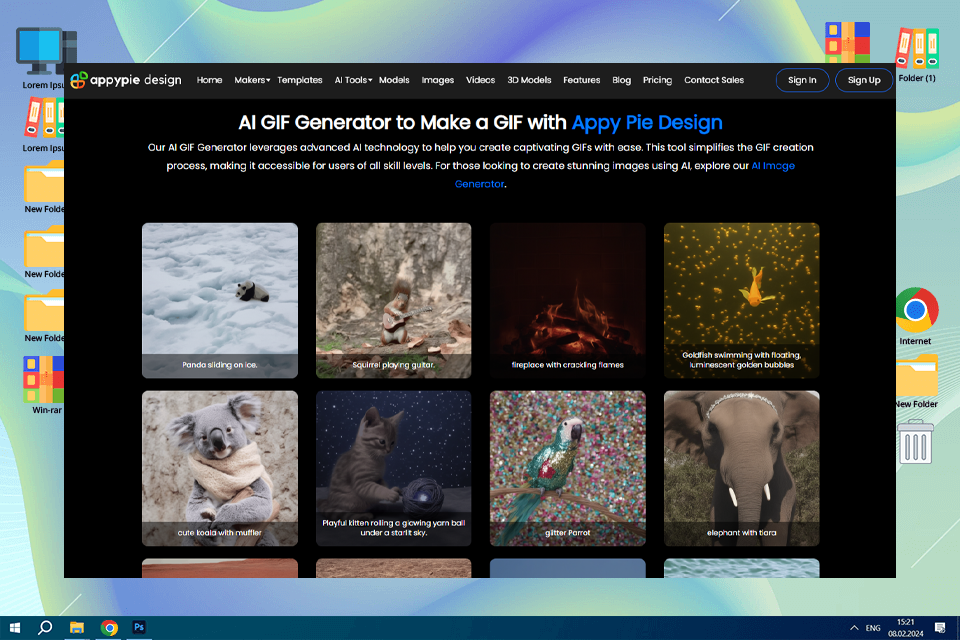This screenshot has height=640, width=960.
Task: Open the Playful kitten yarn ball GIF
Action: coord(394,469)
